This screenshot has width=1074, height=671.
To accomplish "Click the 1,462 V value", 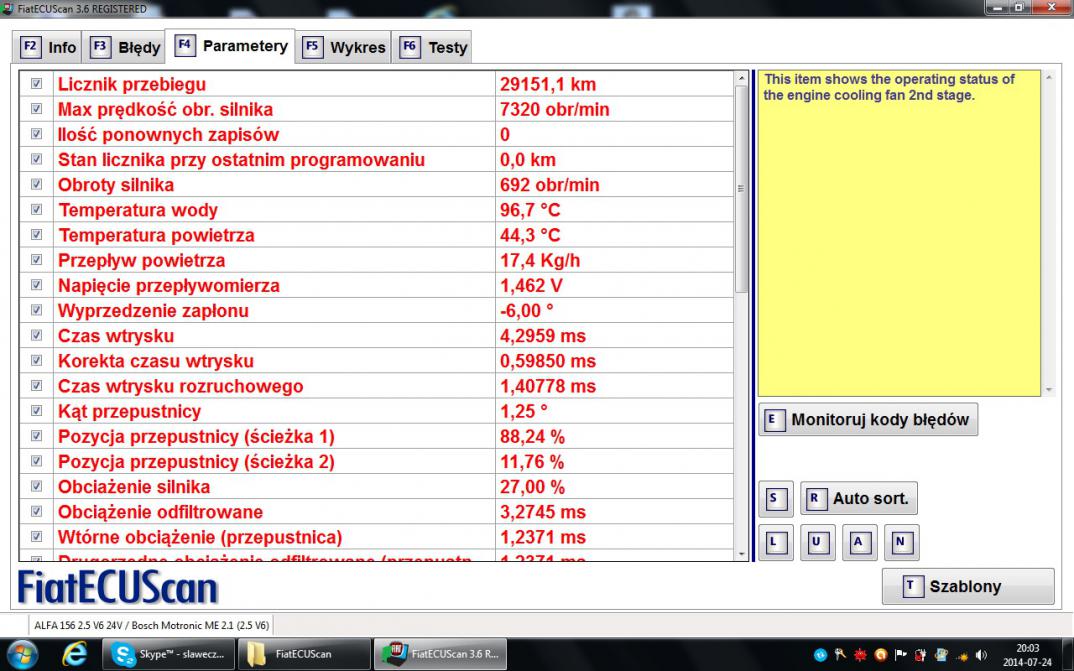I will (534, 286).
